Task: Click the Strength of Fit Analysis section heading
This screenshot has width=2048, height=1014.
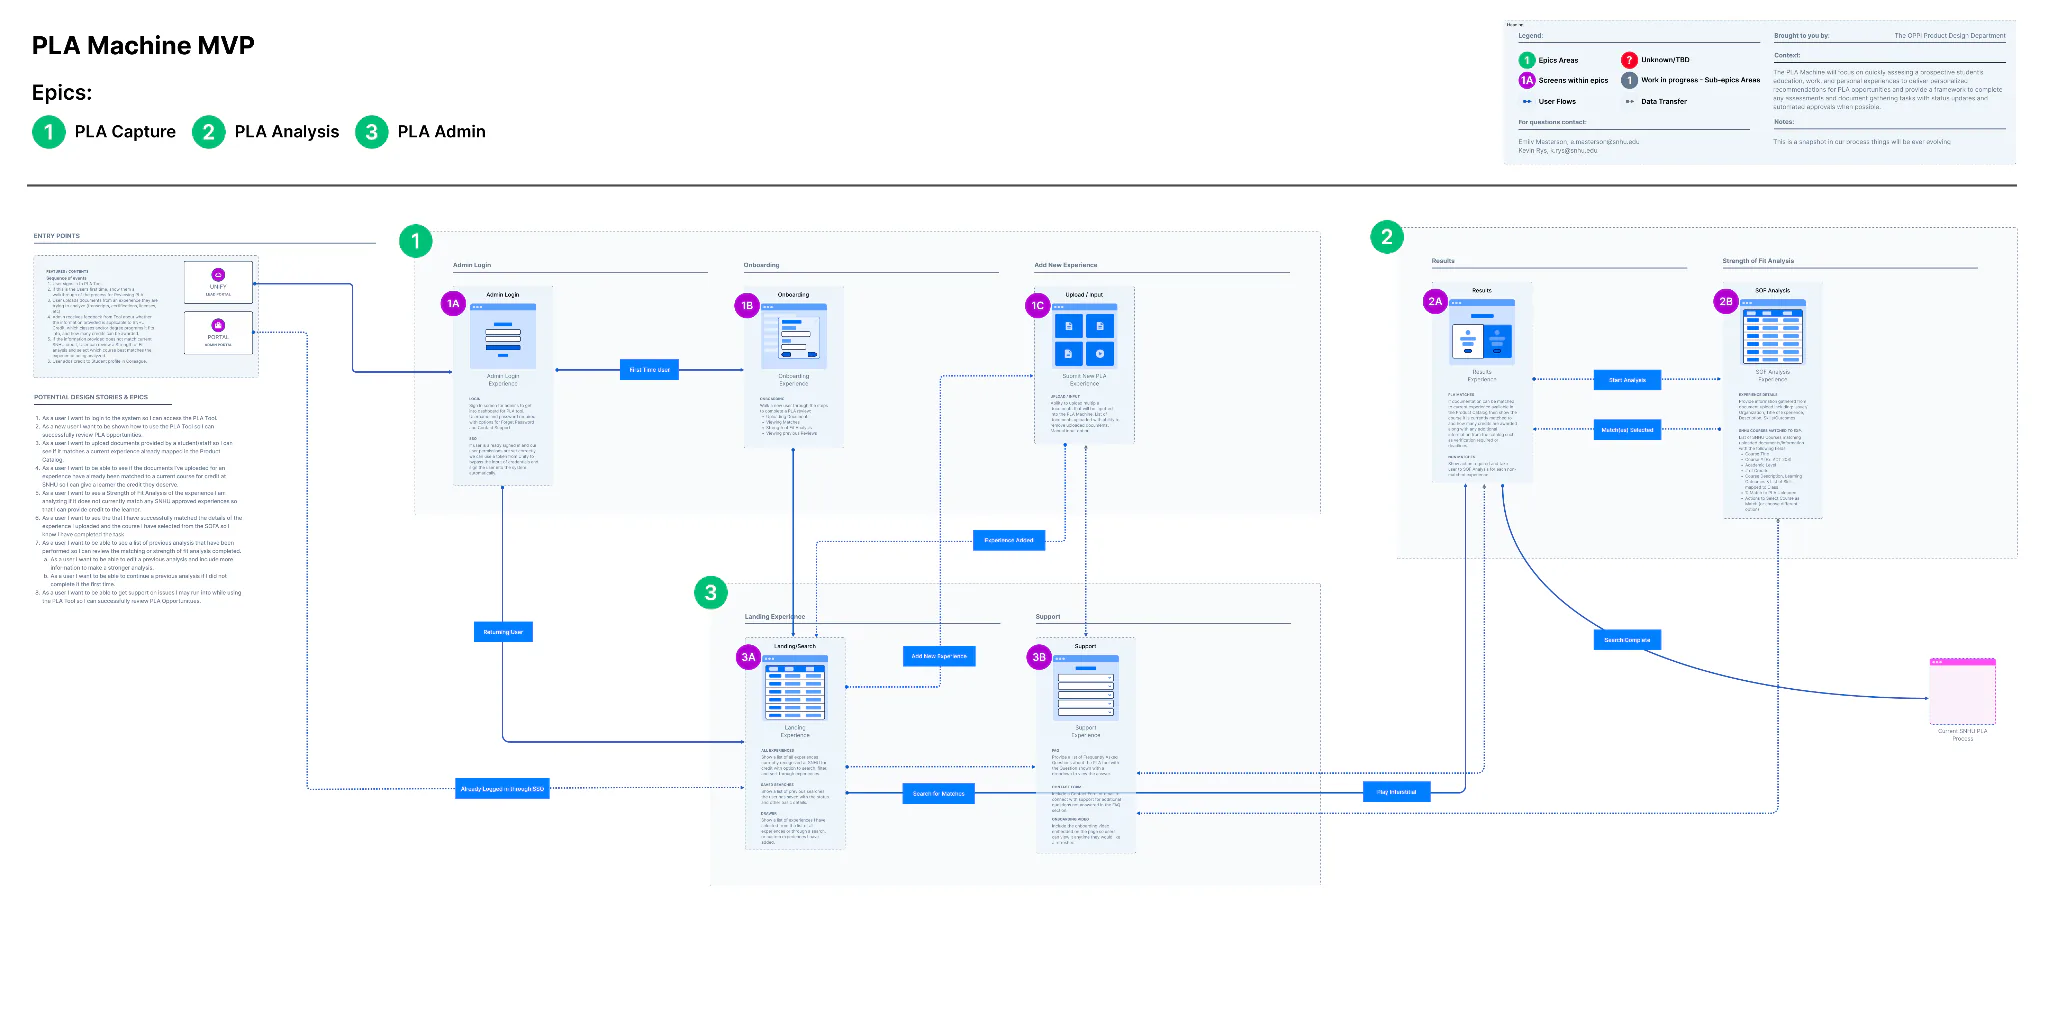Action: click(1758, 261)
